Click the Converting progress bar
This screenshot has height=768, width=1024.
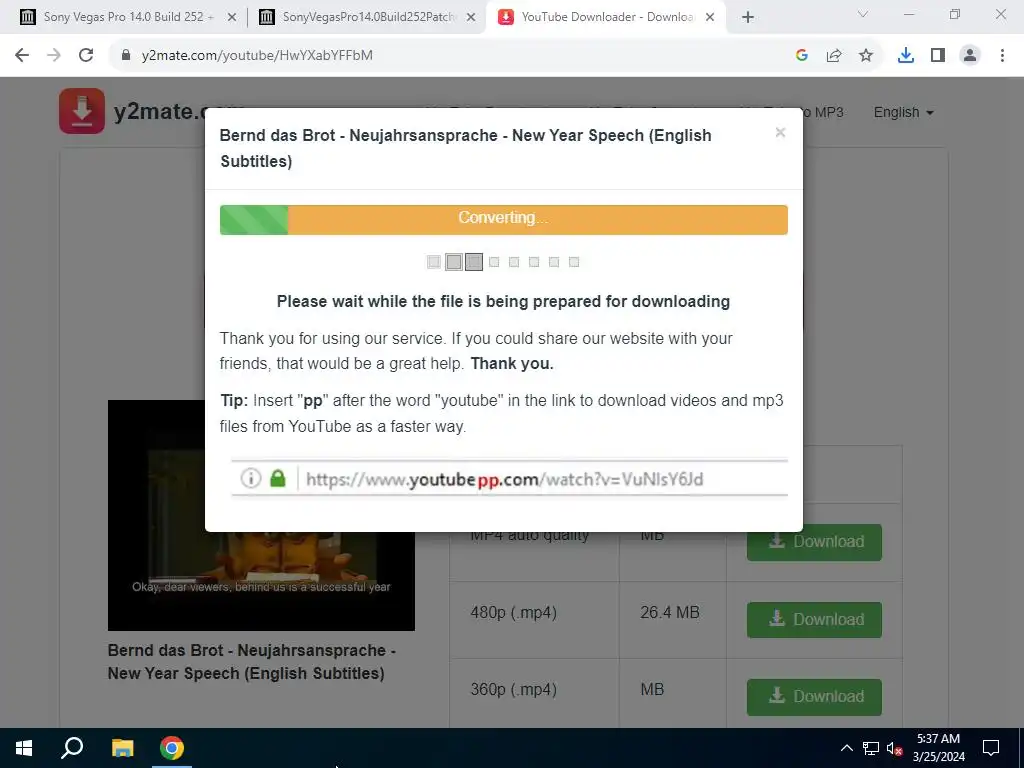[504, 220]
